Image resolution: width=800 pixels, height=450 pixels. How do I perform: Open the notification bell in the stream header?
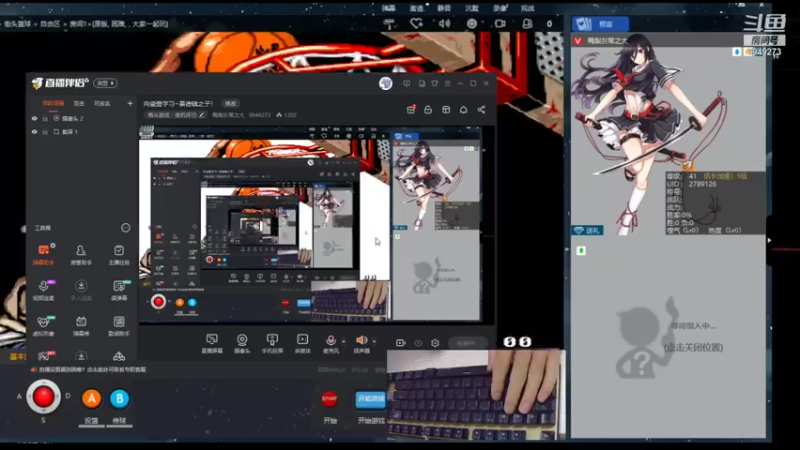(x=463, y=110)
